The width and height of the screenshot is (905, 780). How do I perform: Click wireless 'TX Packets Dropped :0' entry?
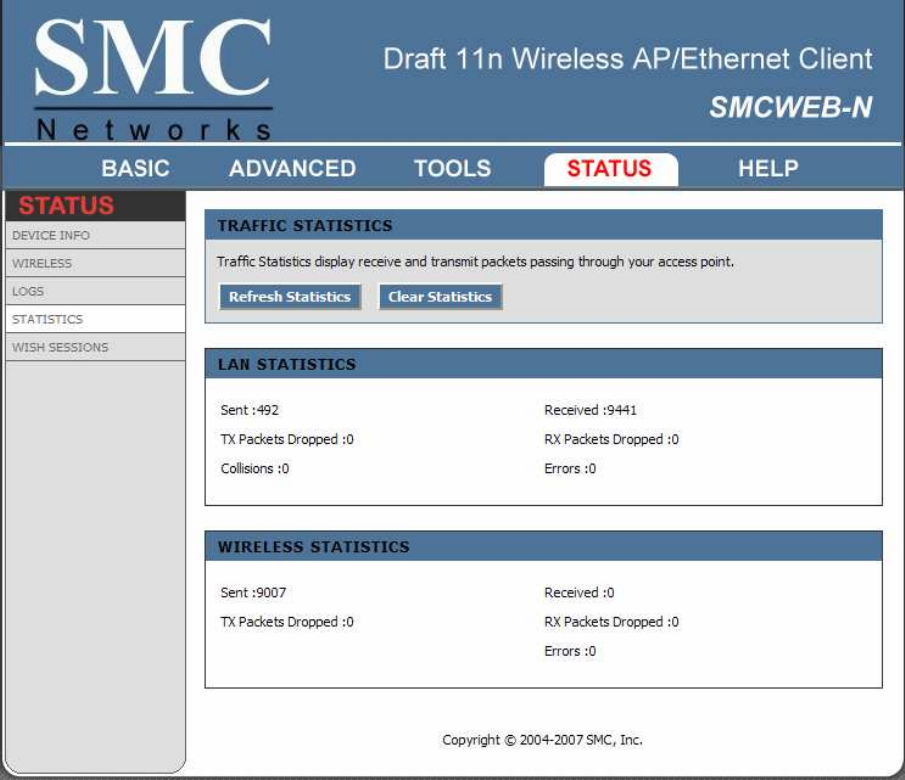click(287, 622)
